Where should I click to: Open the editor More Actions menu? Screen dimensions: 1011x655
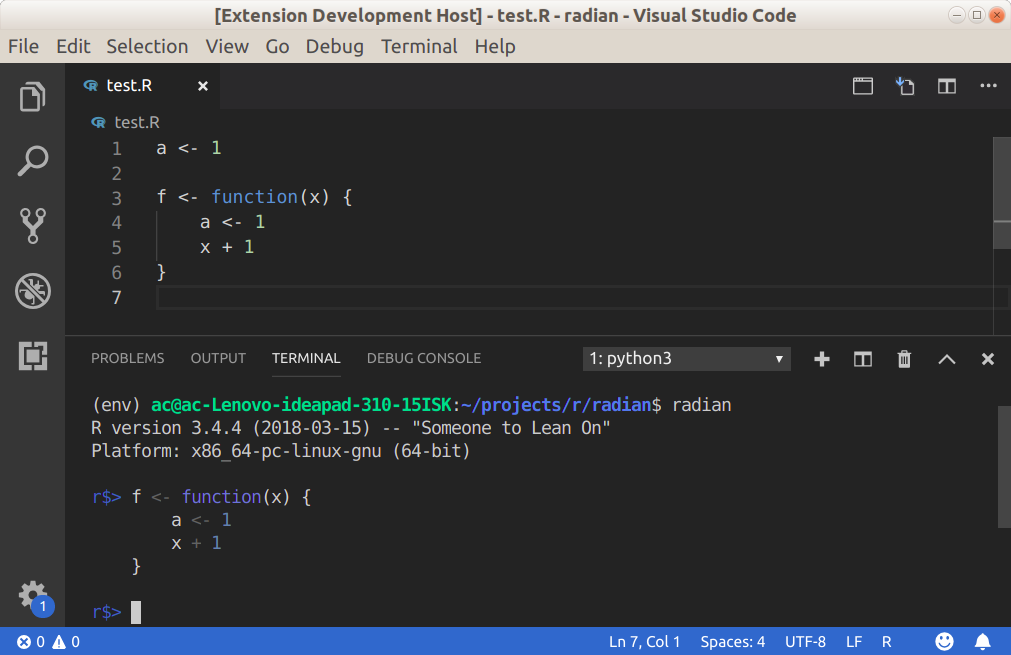pos(988,86)
